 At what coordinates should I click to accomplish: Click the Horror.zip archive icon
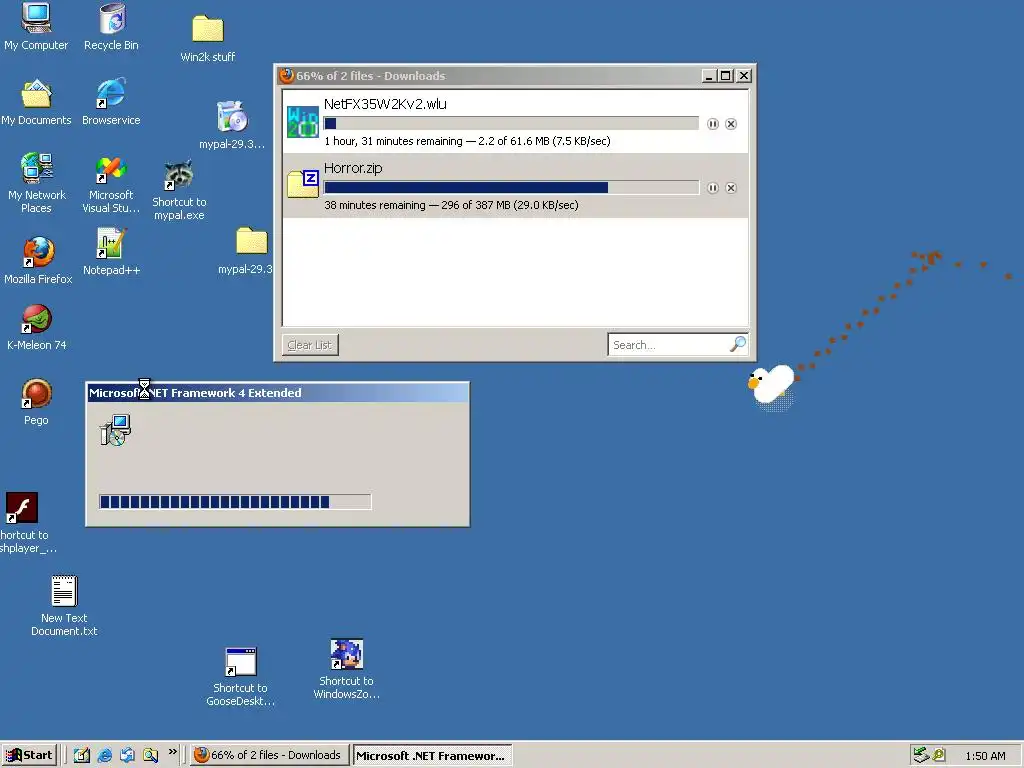(x=303, y=185)
